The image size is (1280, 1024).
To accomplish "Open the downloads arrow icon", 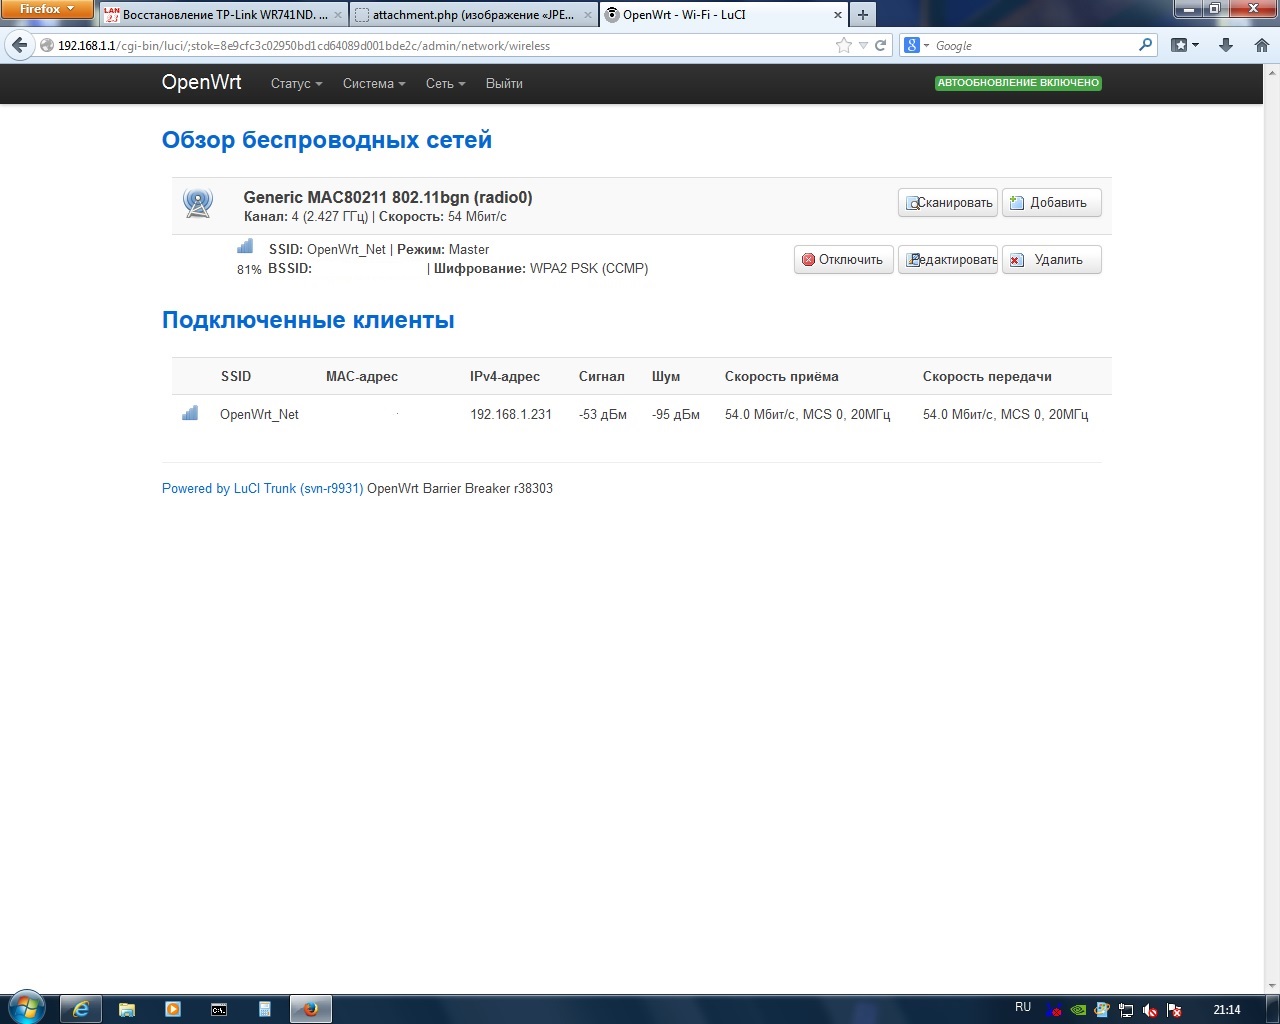I will click(x=1226, y=45).
